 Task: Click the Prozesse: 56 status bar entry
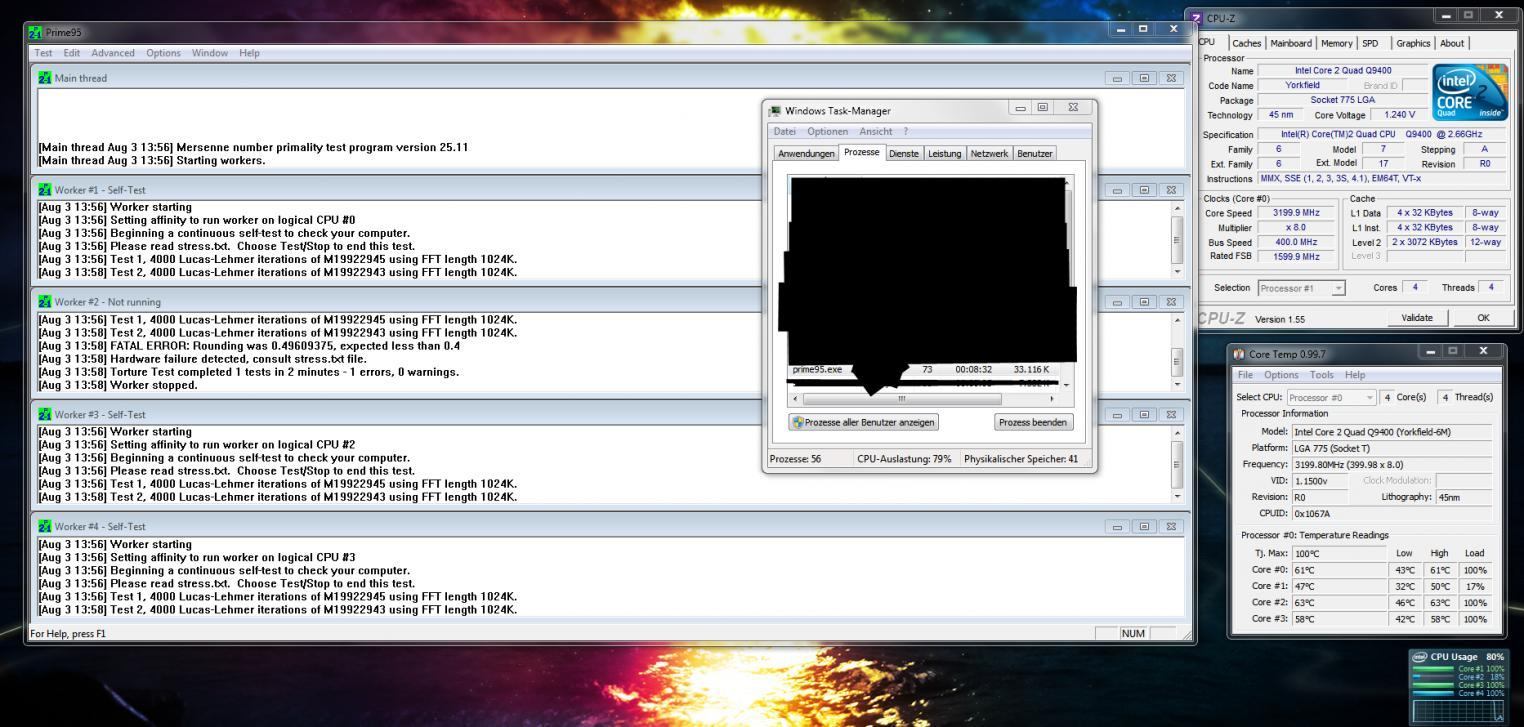pos(795,459)
